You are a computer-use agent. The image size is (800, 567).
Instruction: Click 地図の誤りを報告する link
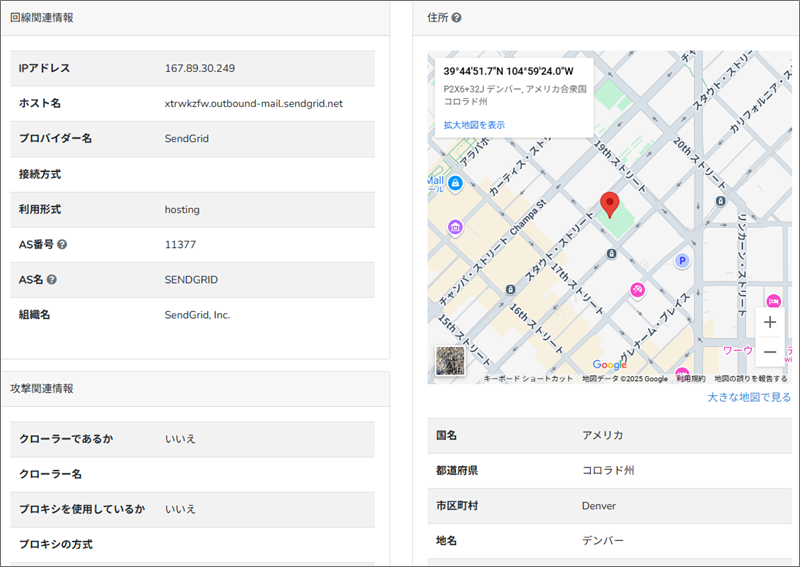[751, 379]
